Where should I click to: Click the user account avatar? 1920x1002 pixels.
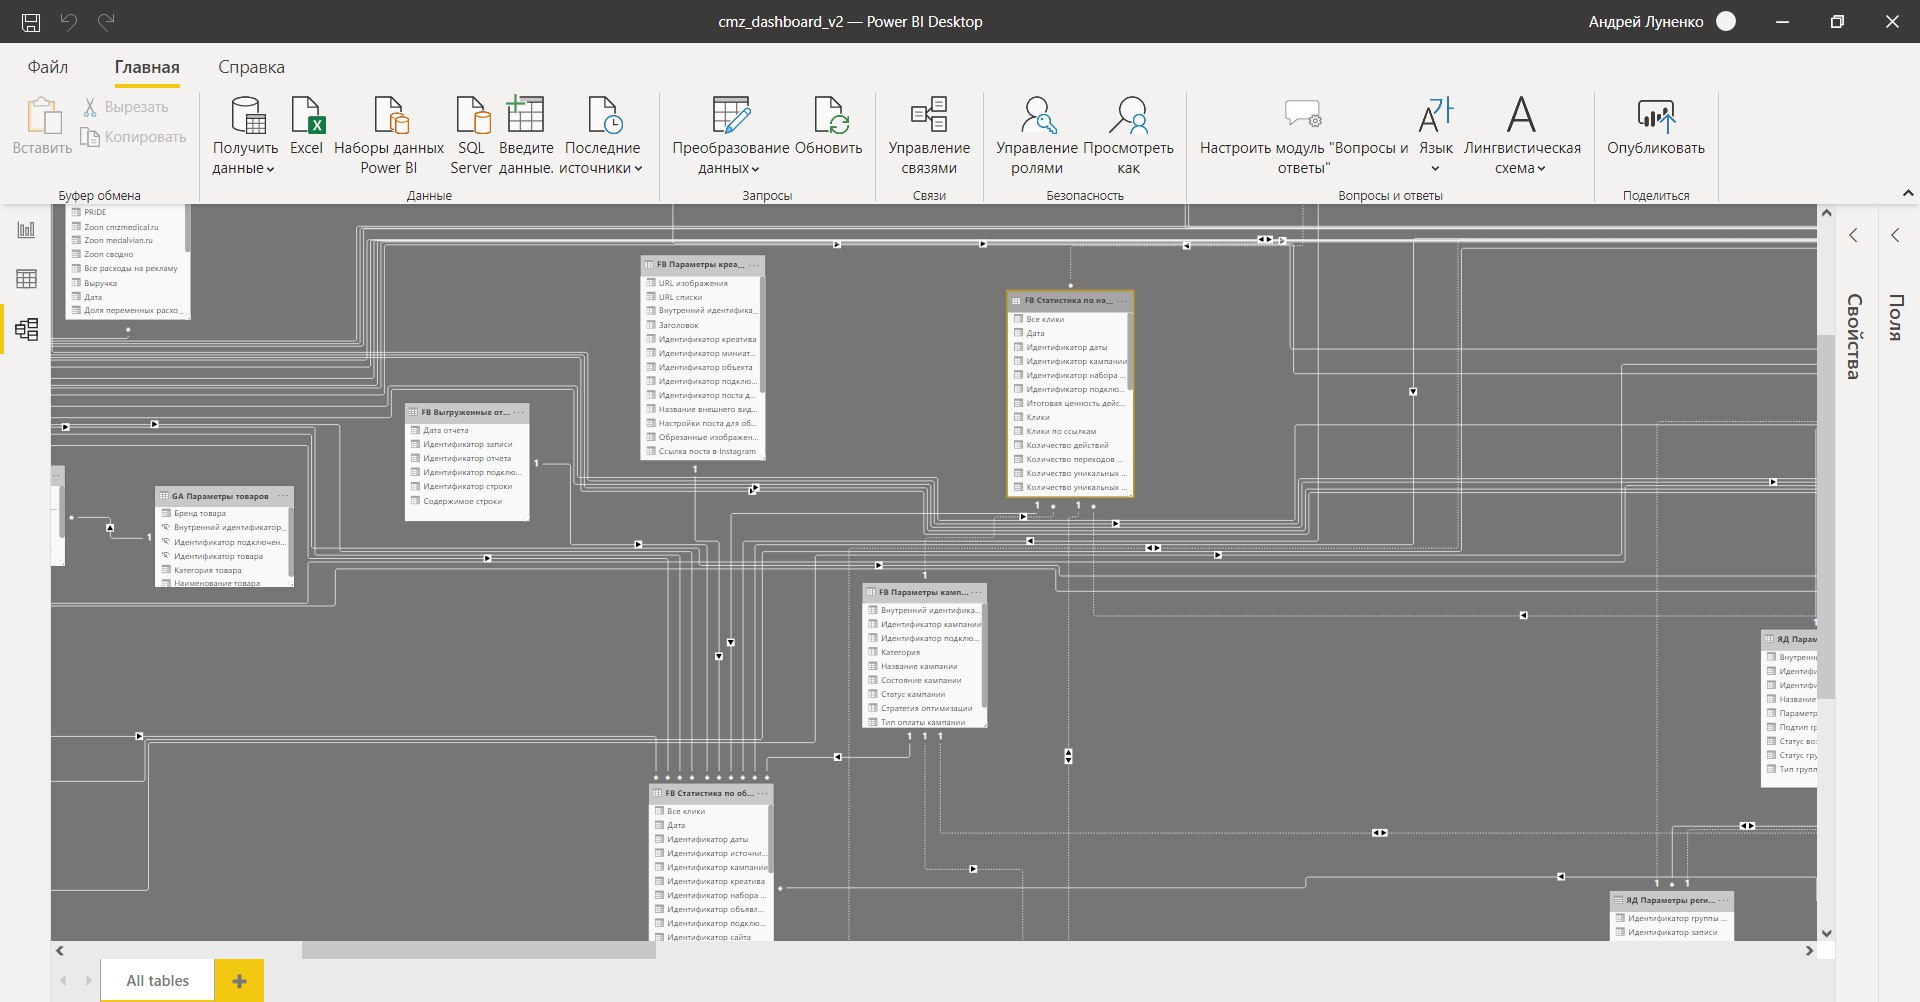[x=1726, y=21]
